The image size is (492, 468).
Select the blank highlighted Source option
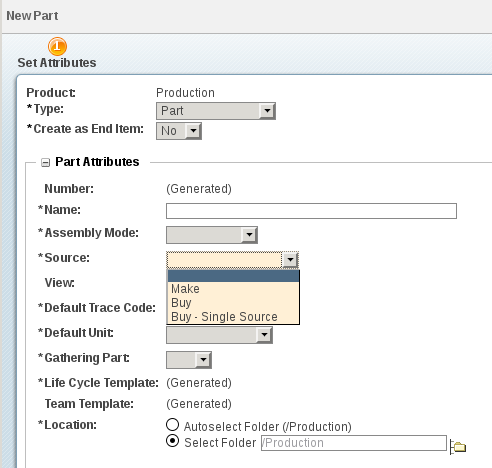[233, 276]
